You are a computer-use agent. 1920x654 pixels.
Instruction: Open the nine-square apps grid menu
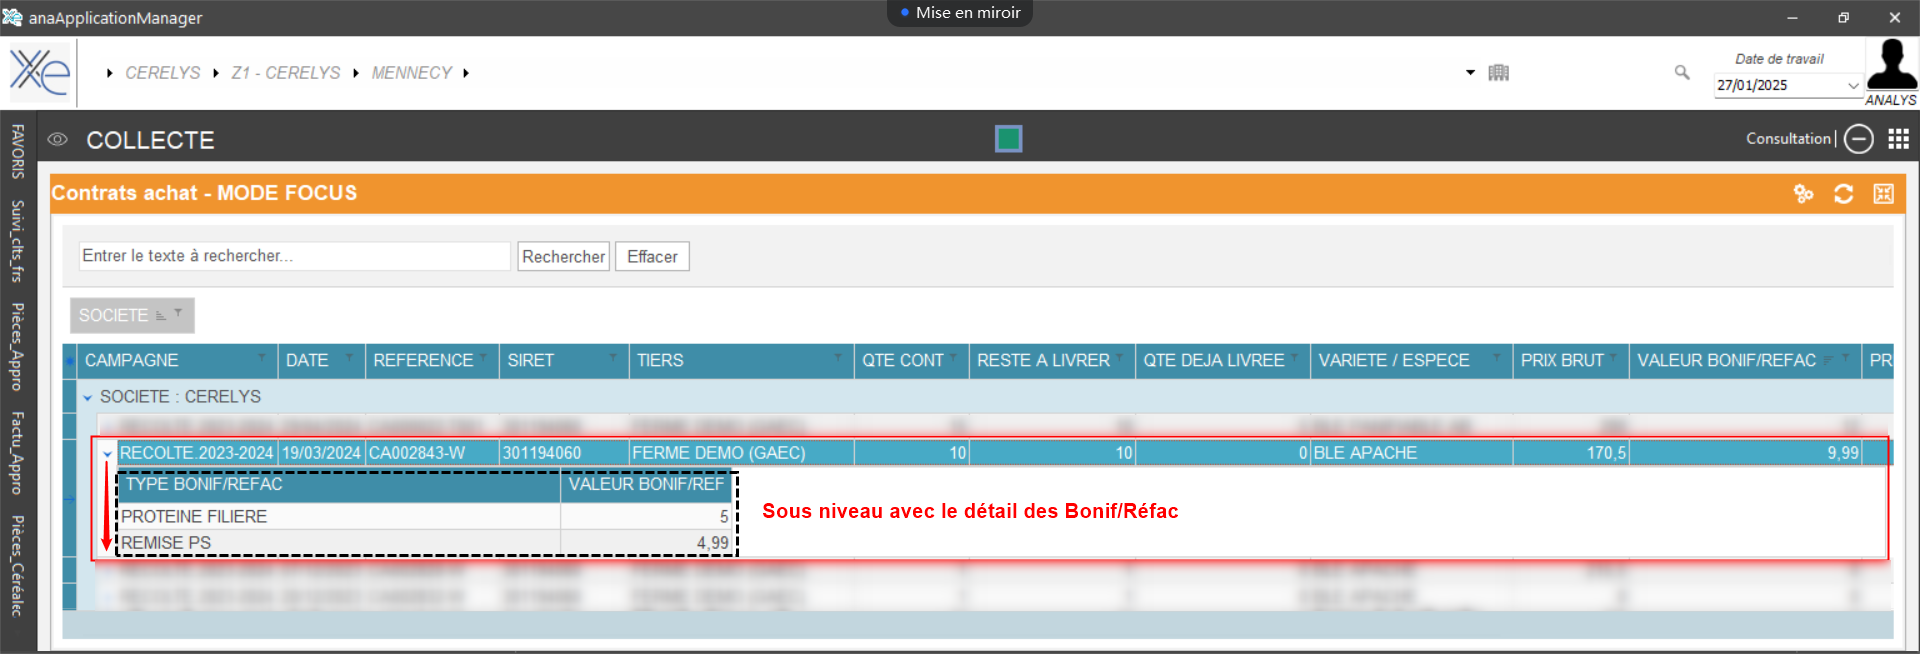coord(1898,139)
